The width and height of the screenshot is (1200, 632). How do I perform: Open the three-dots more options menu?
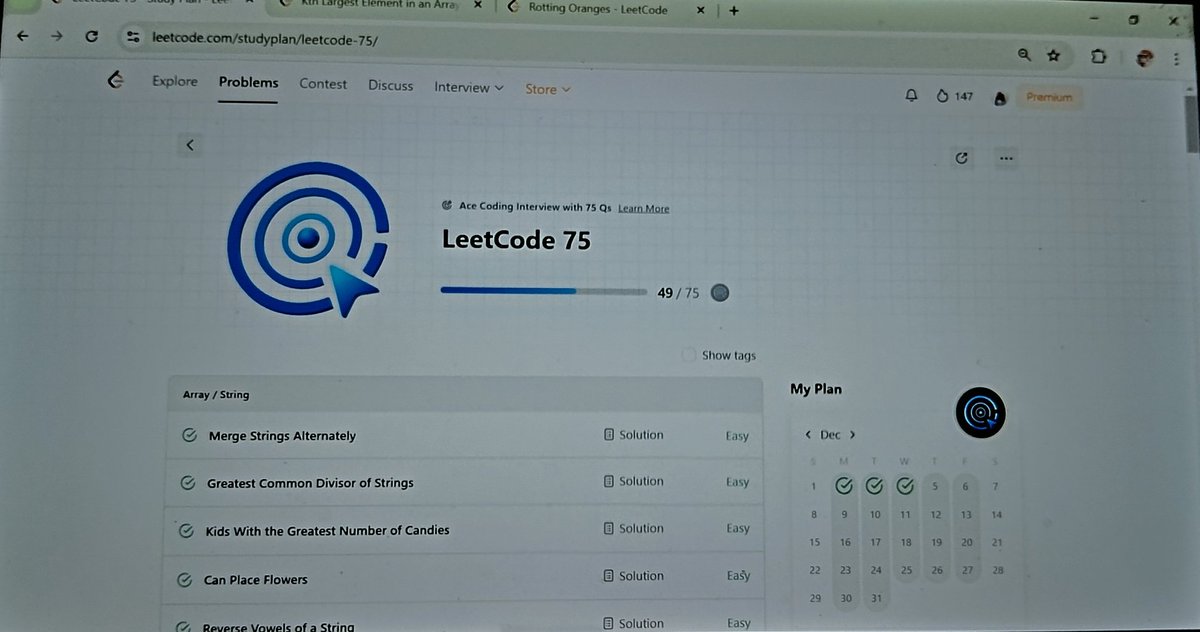pyautogui.click(x=1006, y=157)
